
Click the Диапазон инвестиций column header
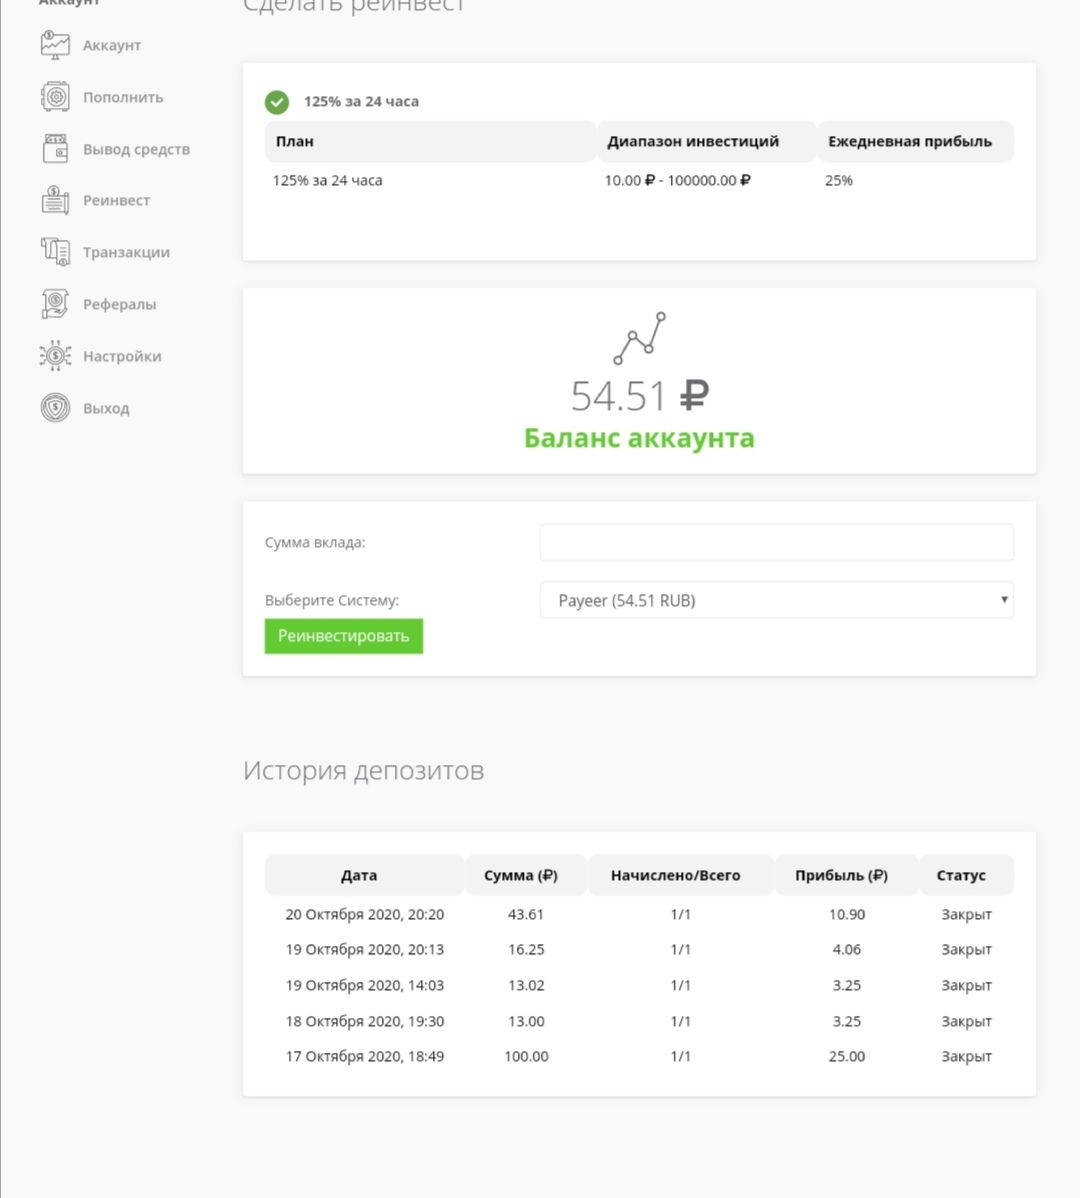[707, 141]
